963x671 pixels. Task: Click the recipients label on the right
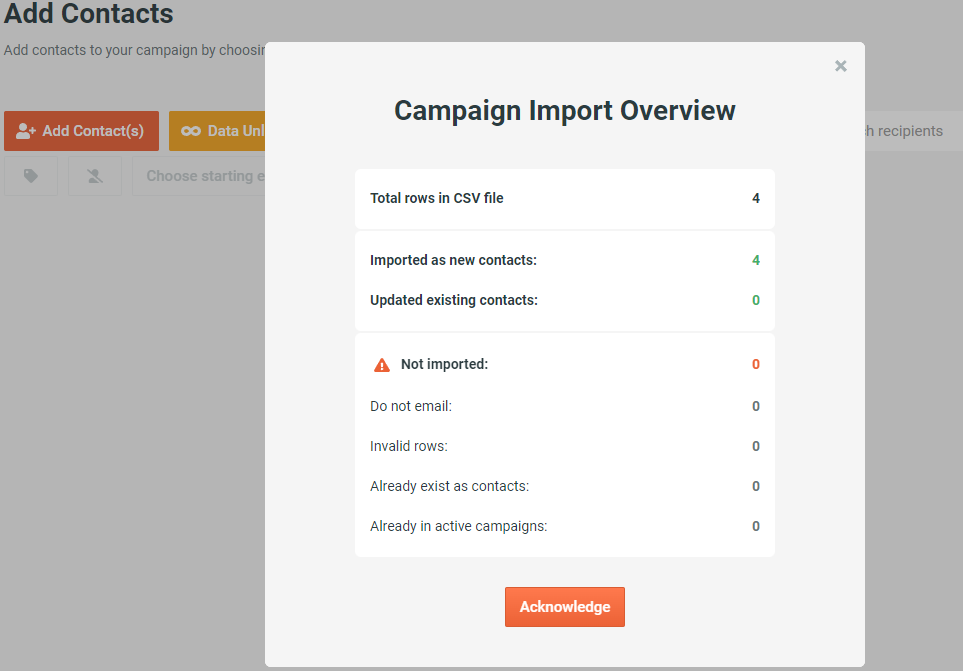[x=902, y=130]
